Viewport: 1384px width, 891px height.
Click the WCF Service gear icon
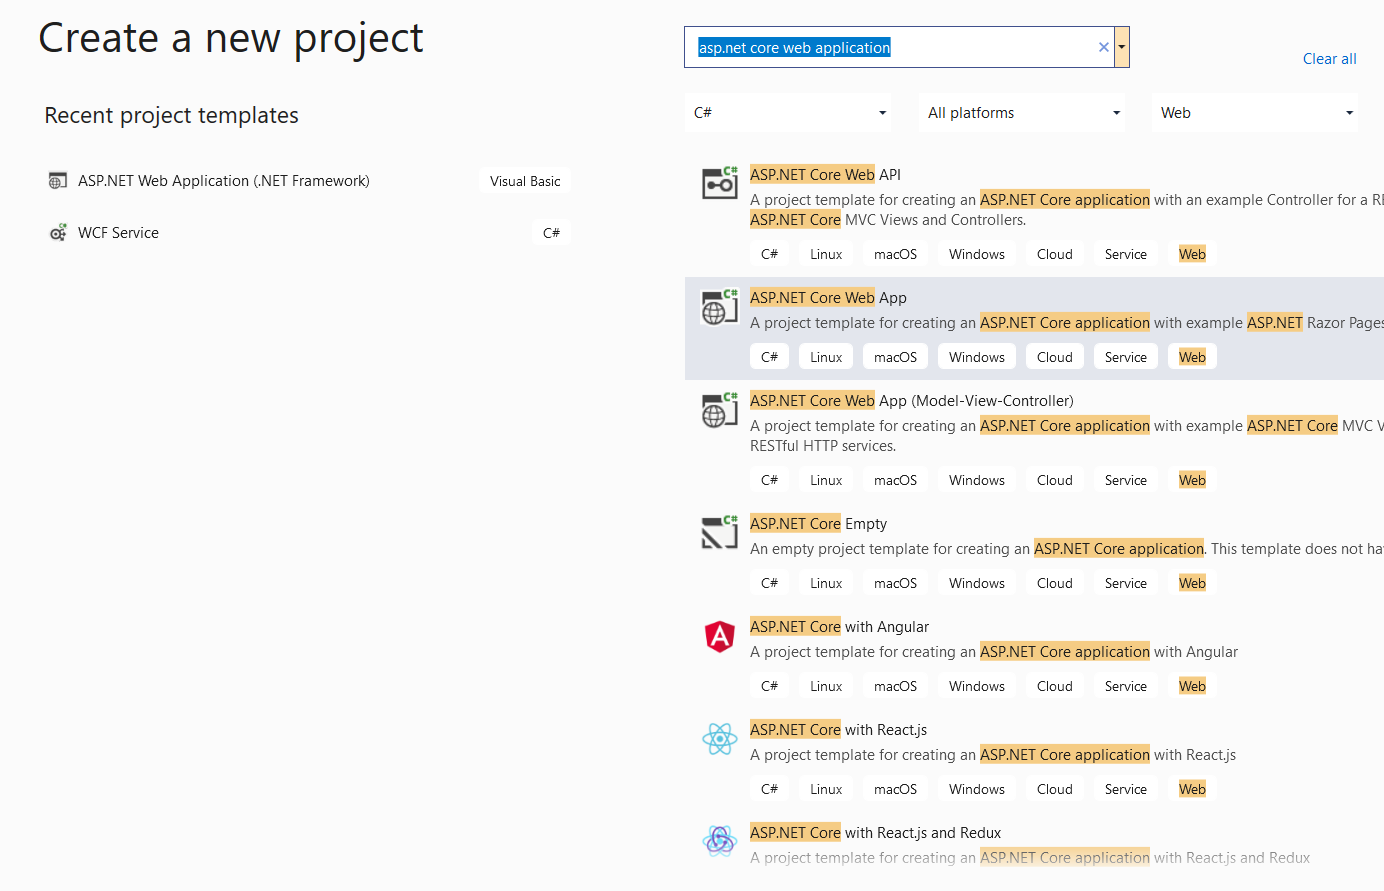point(58,233)
